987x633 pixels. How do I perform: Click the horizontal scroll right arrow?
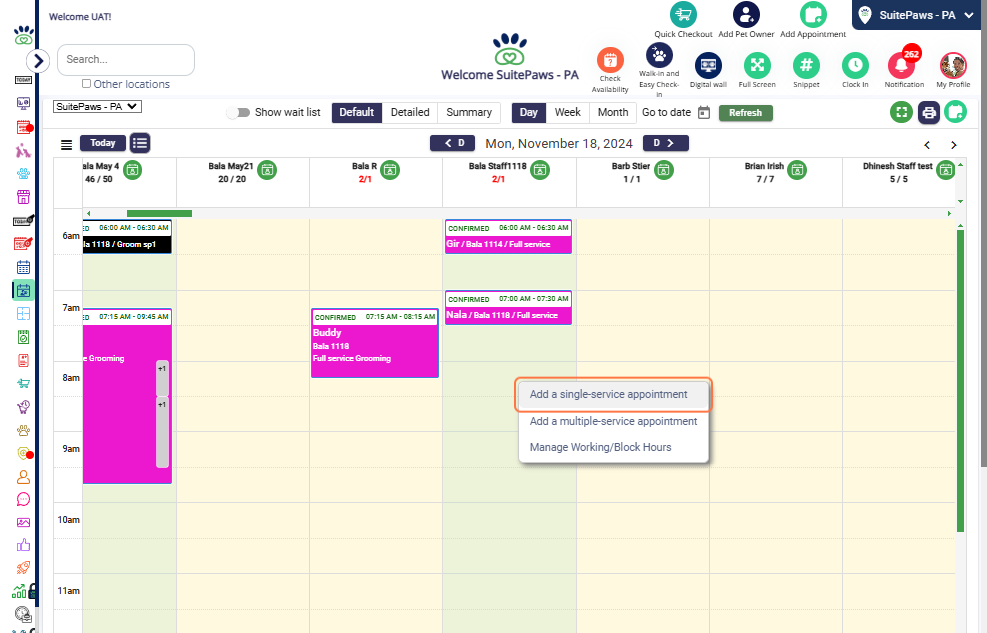[949, 213]
